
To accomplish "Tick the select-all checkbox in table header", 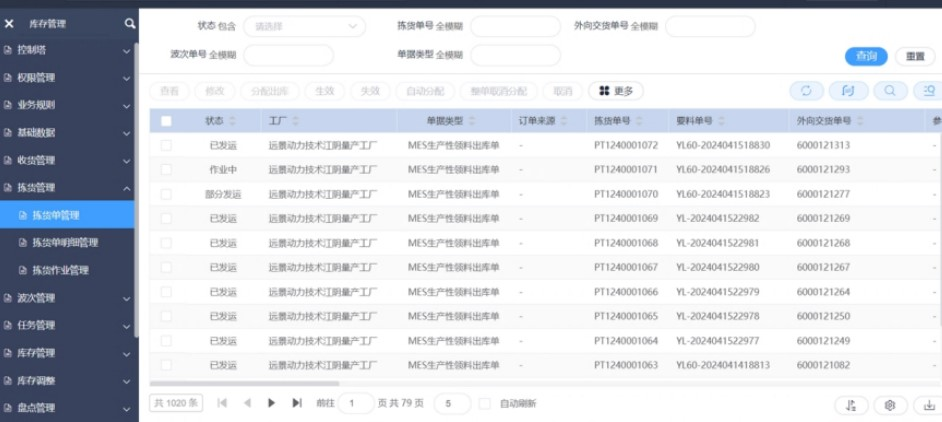I will (x=166, y=121).
